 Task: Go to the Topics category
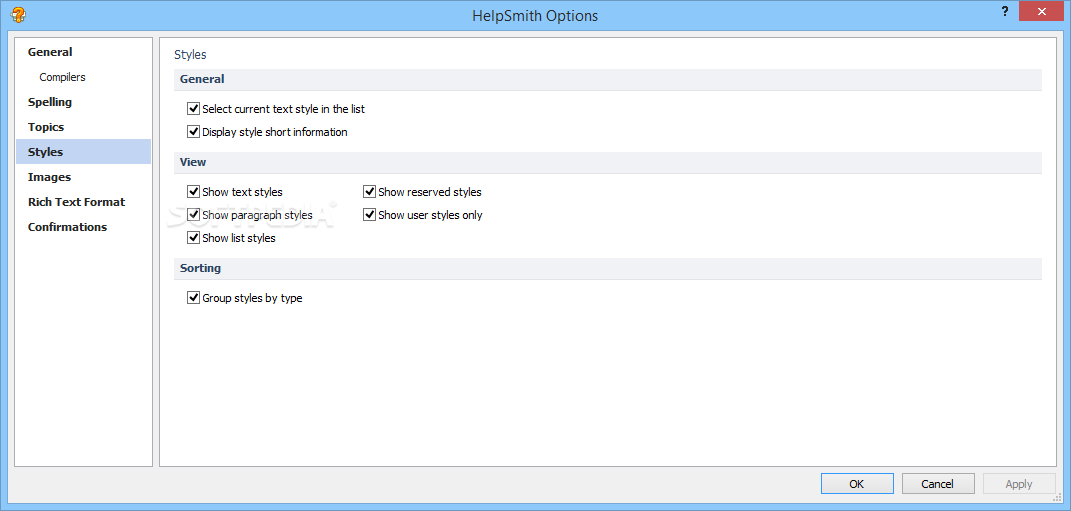tap(83, 127)
